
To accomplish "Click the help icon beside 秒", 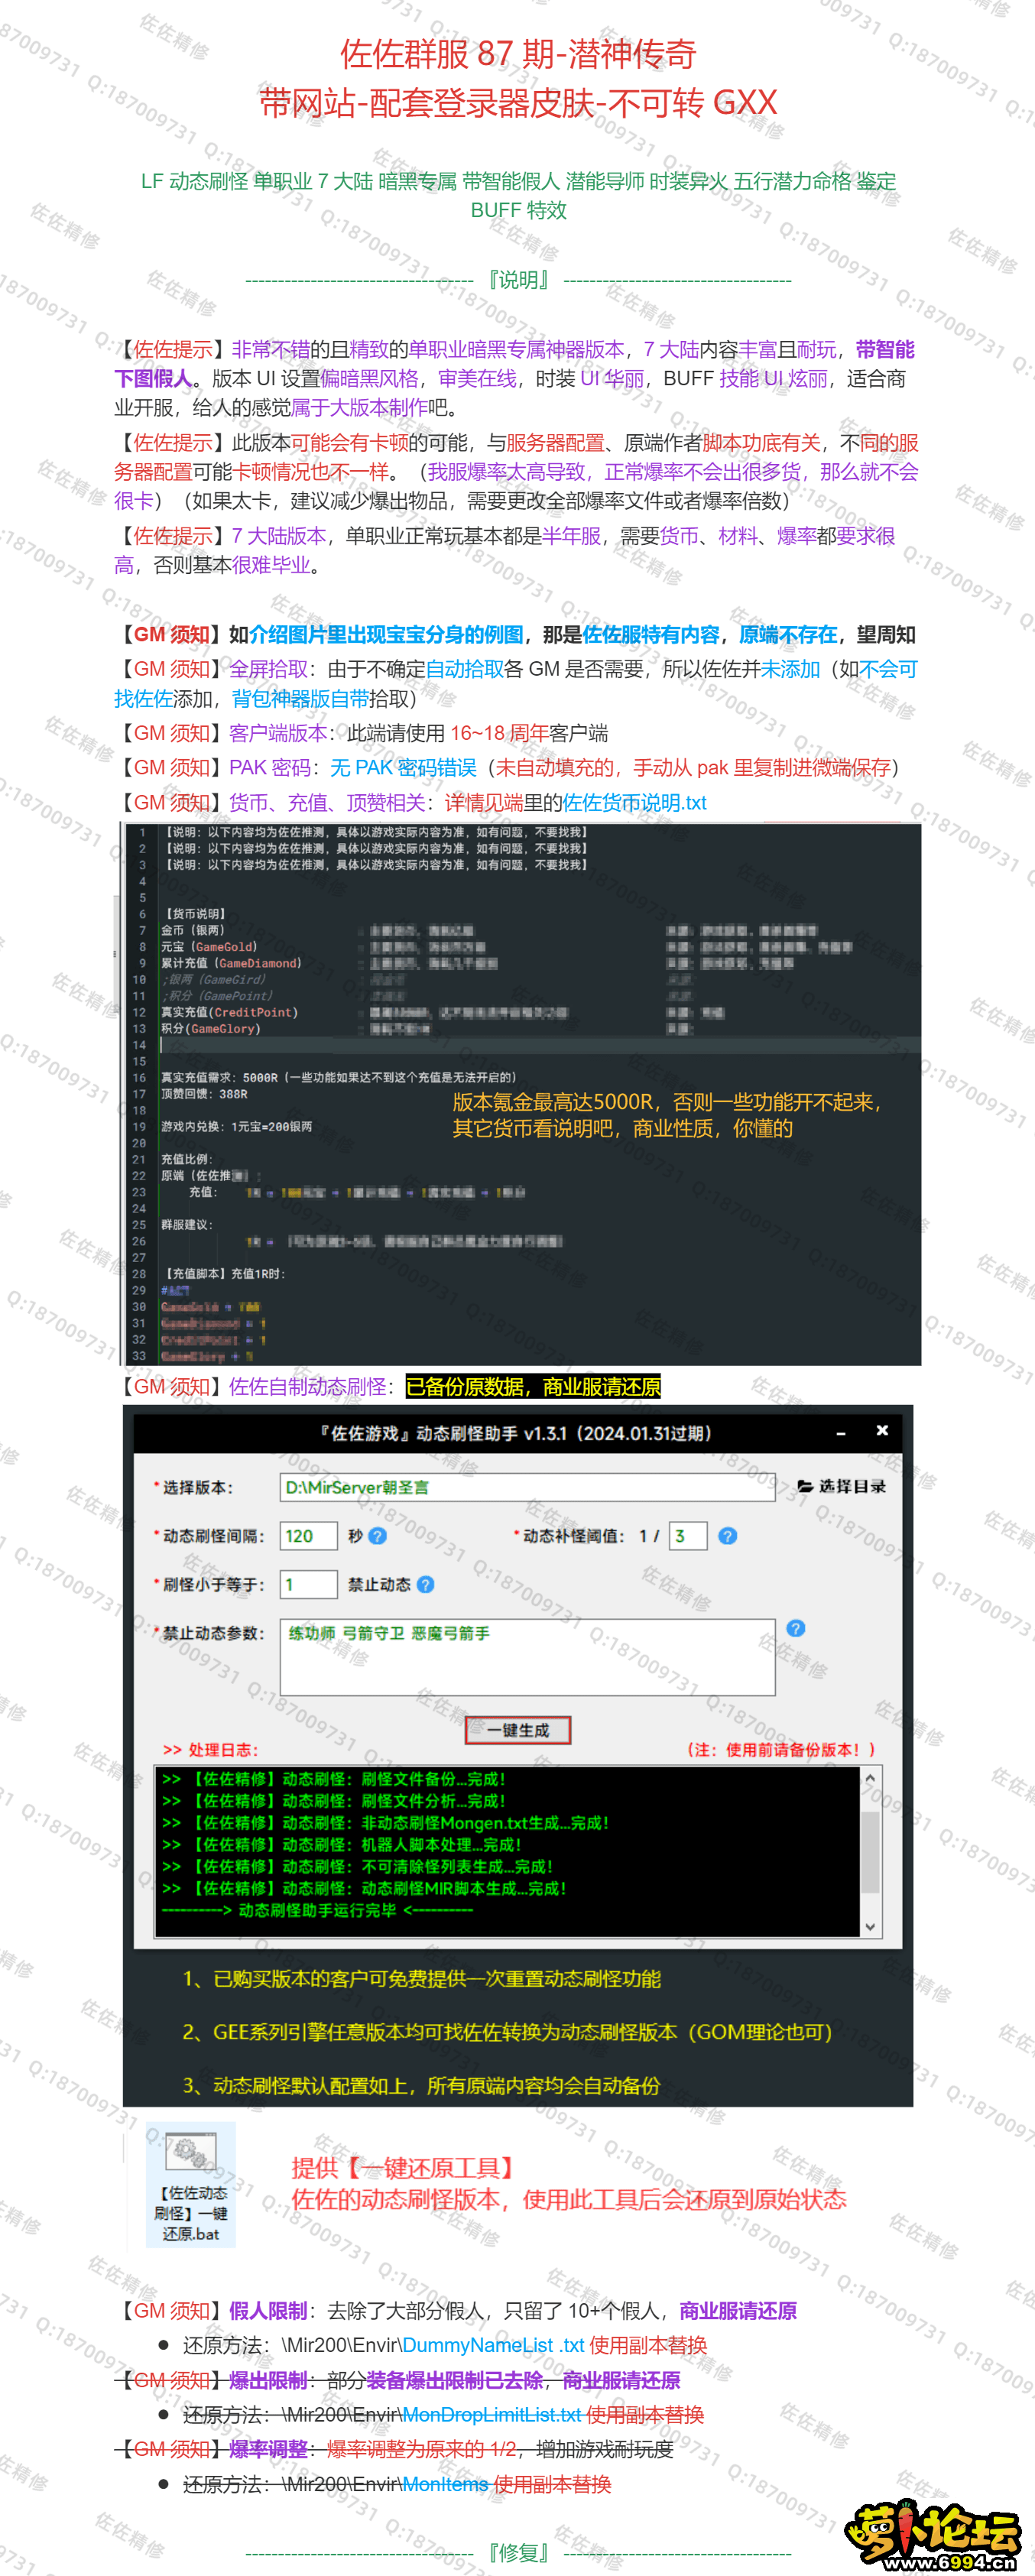I will pos(377,1536).
